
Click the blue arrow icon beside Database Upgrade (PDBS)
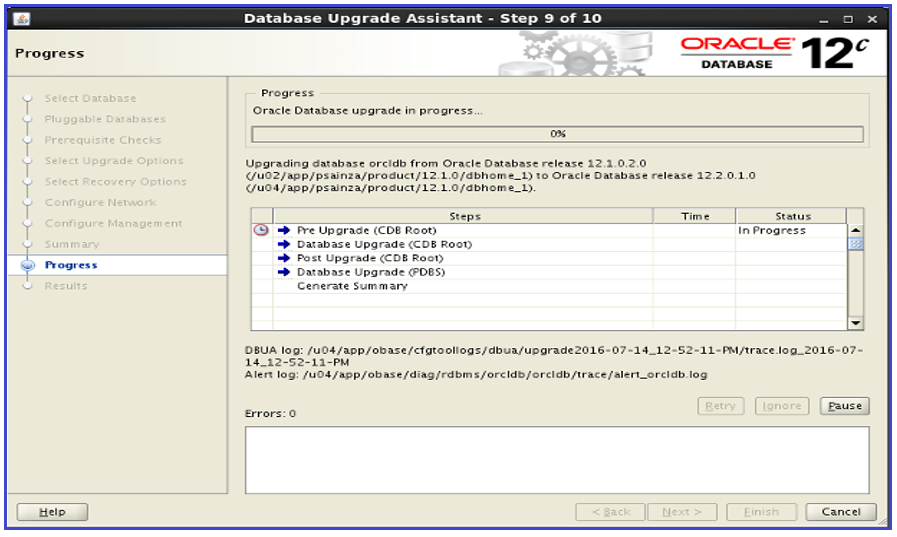pos(284,272)
